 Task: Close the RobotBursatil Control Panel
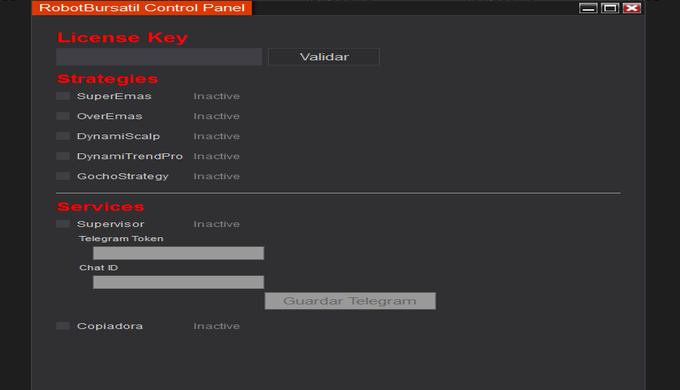point(632,8)
